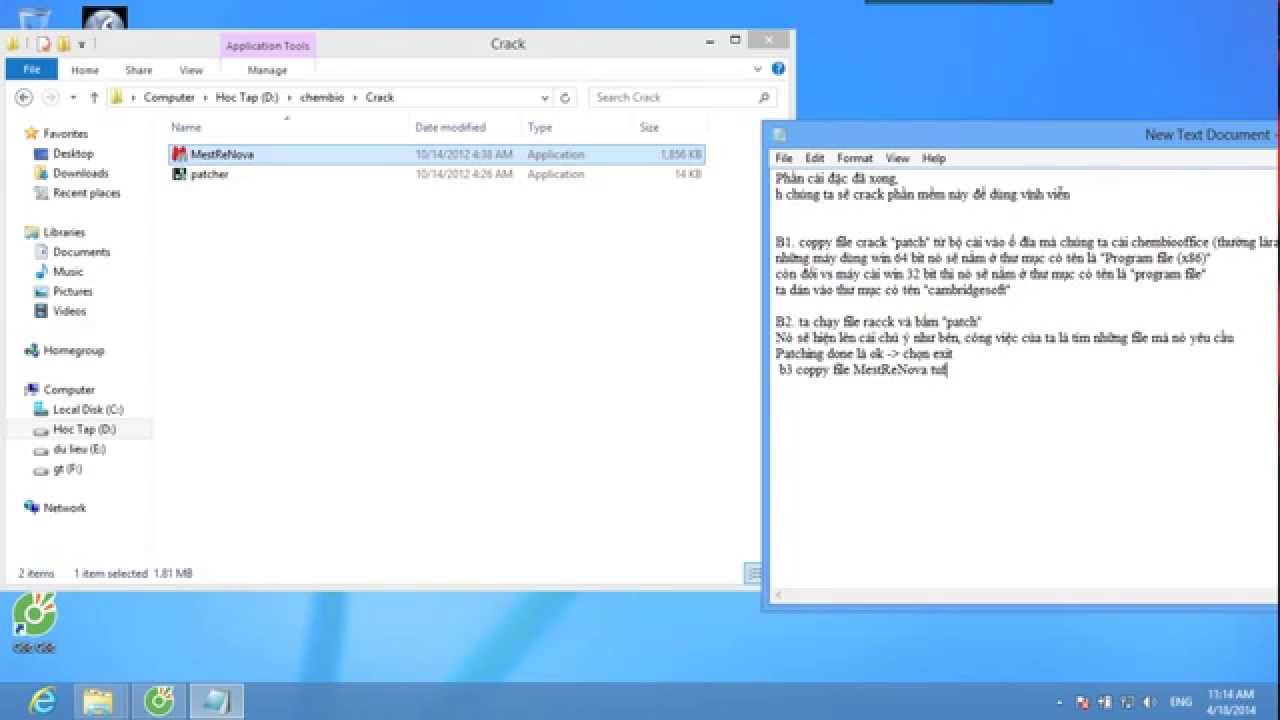Click Application Tools contextual tab header

267,45
